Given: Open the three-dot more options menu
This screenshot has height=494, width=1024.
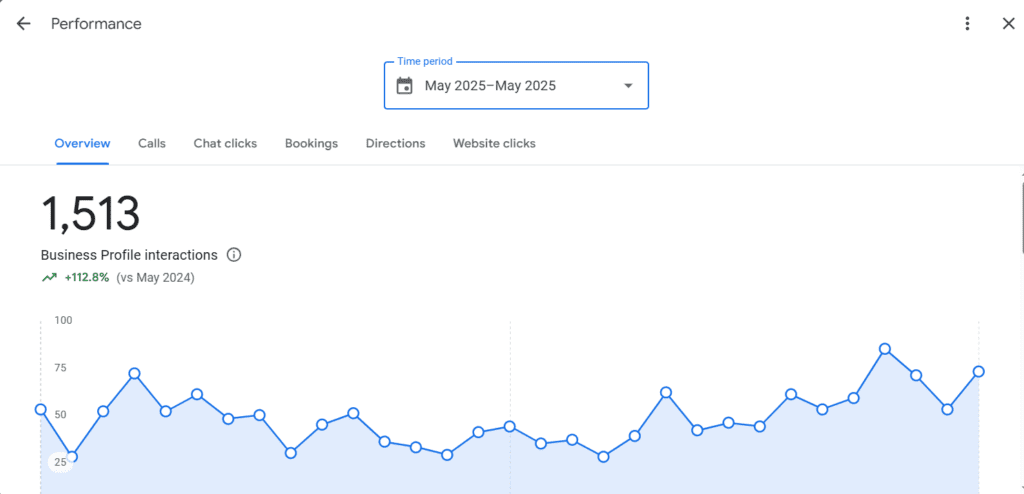Looking at the screenshot, I should click(x=967, y=24).
